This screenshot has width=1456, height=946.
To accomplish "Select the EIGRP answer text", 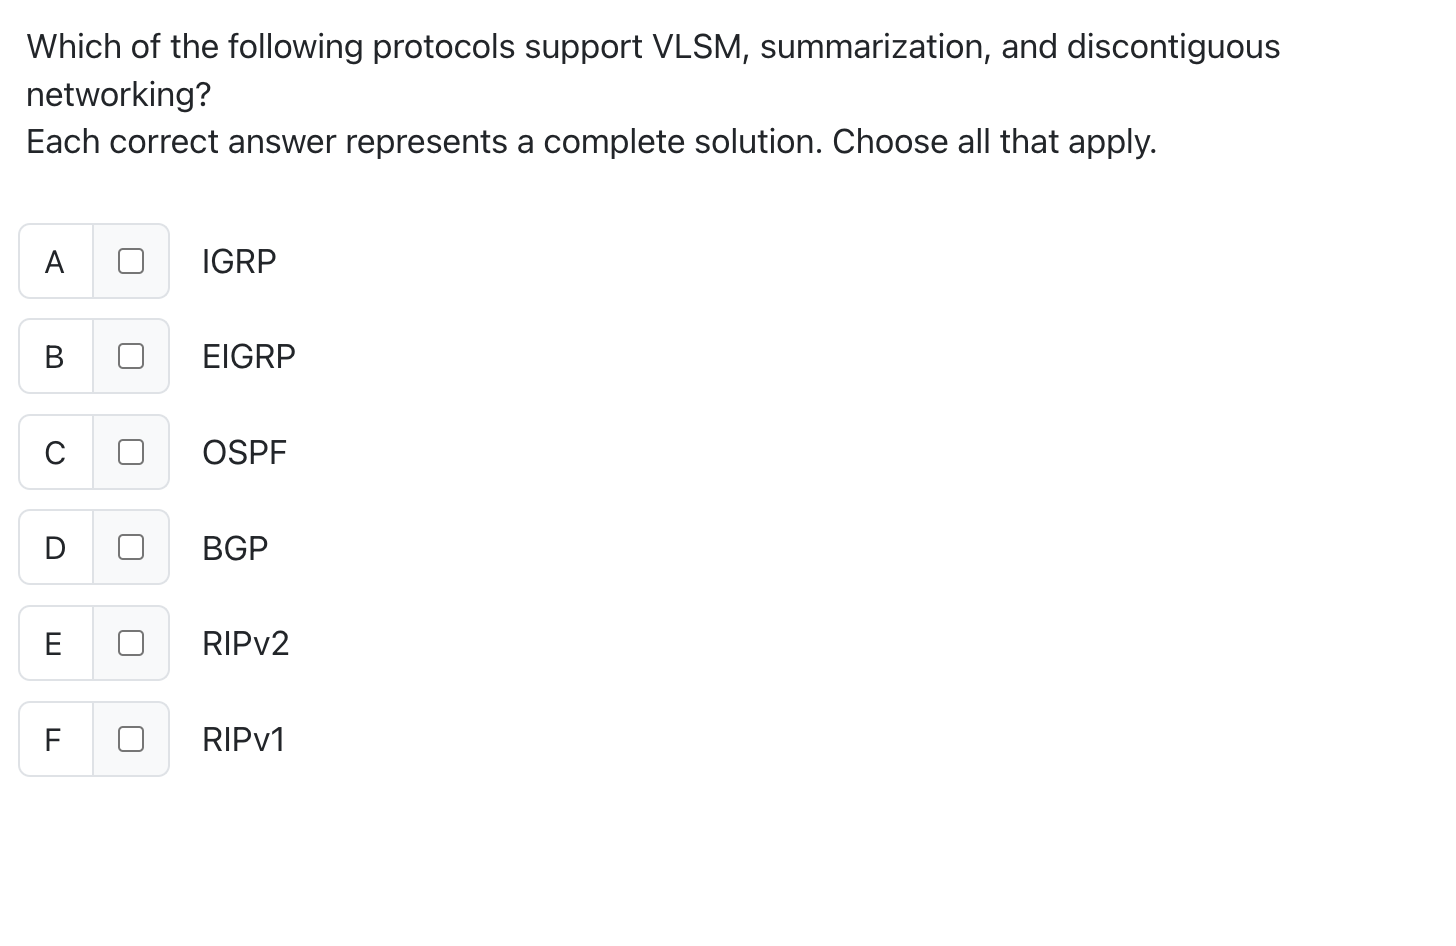I will pyautogui.click(x=248, y=356).
